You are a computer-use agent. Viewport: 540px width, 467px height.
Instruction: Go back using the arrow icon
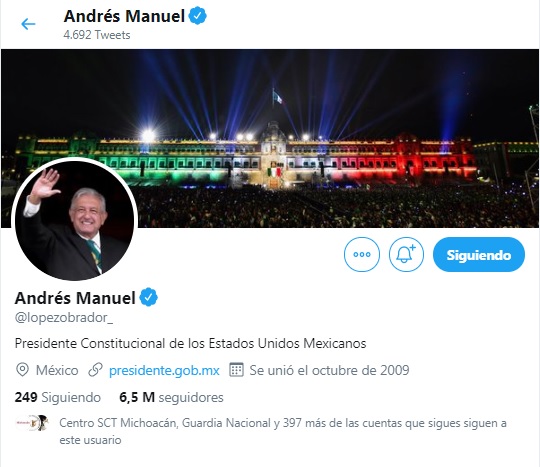pyautogui.click(x=28, y=24)
